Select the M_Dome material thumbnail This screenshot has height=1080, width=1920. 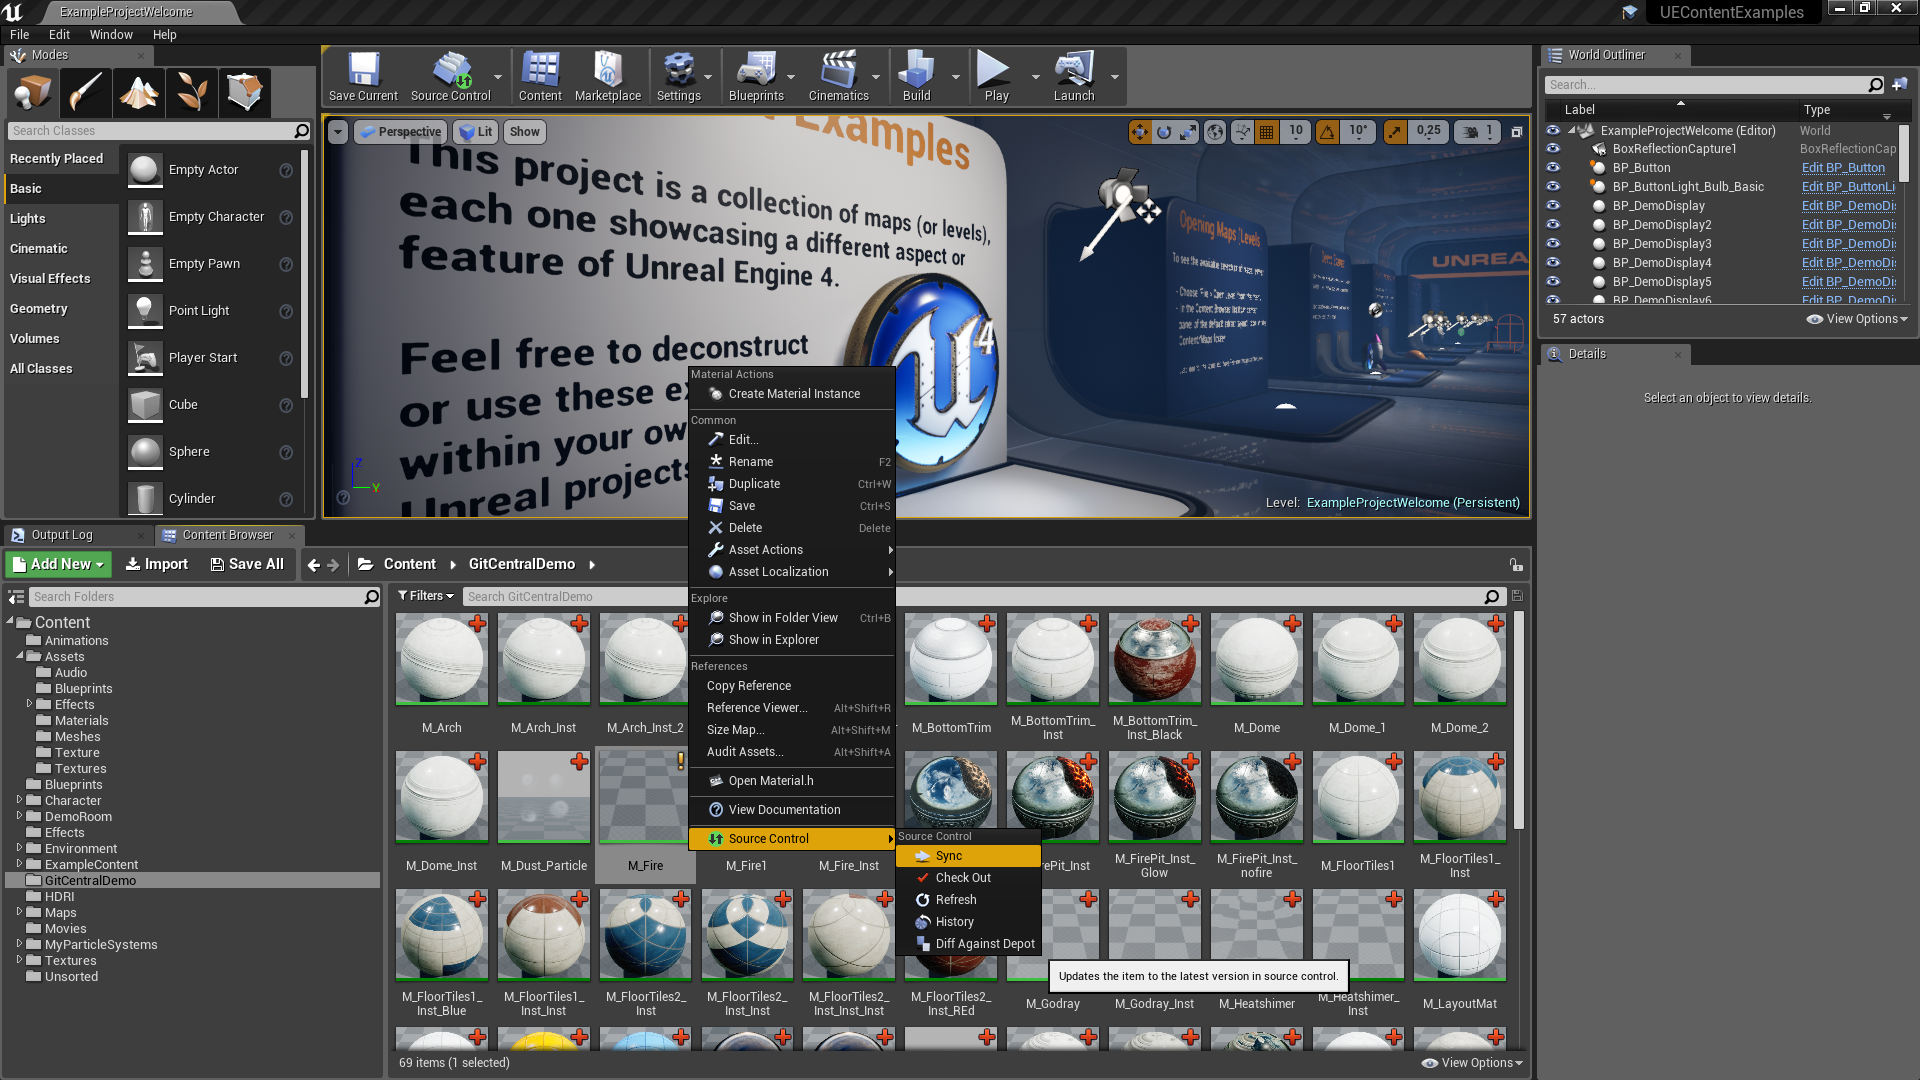1256,660
